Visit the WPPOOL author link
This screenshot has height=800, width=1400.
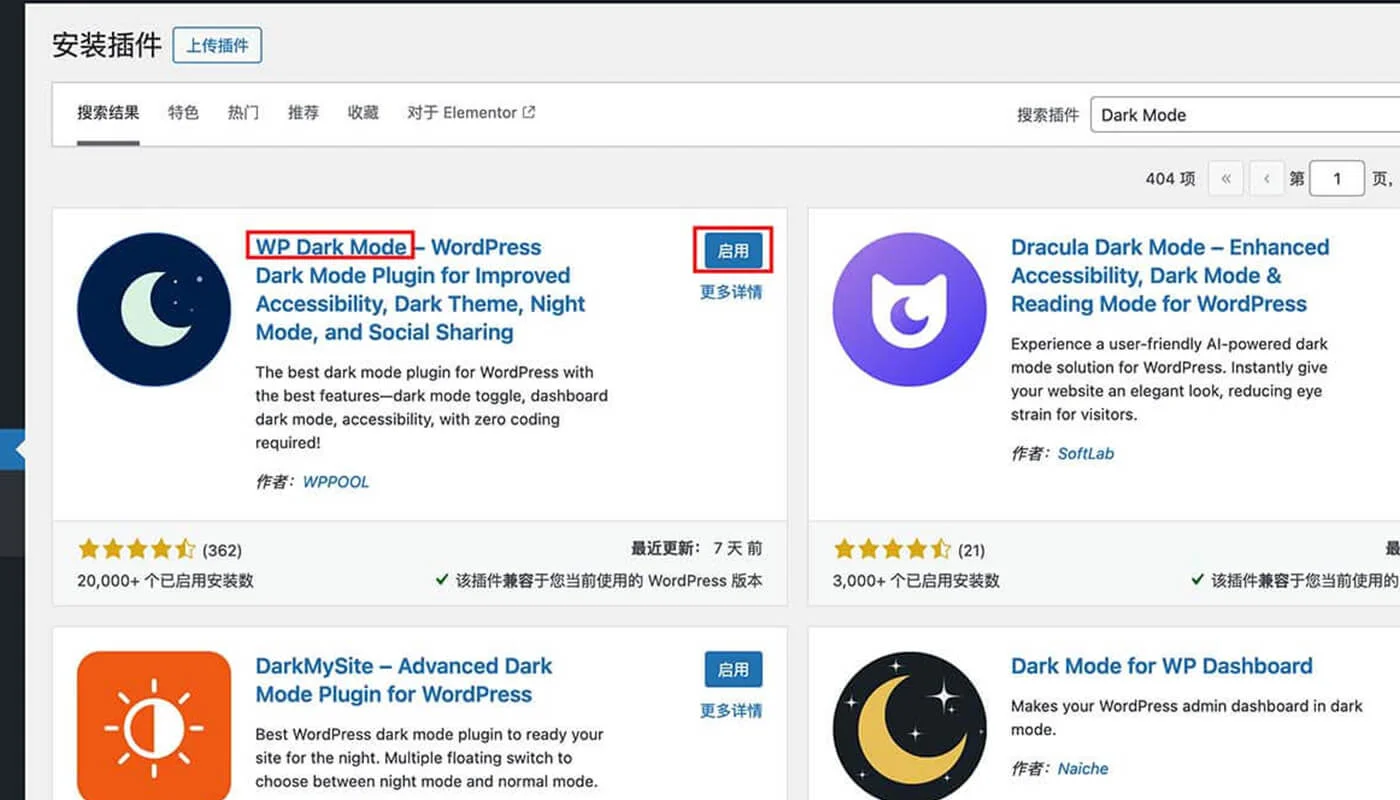click(336, 481)
